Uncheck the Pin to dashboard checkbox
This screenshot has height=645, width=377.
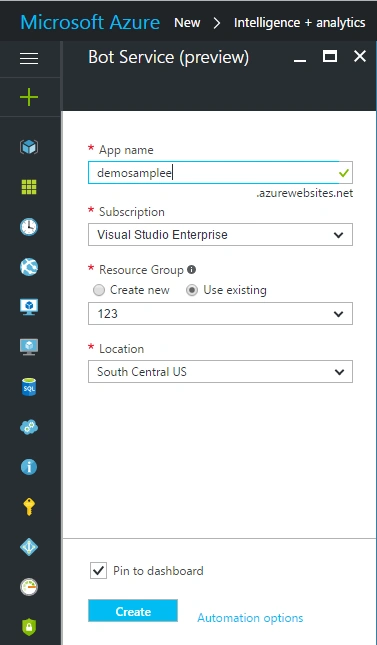98,571
